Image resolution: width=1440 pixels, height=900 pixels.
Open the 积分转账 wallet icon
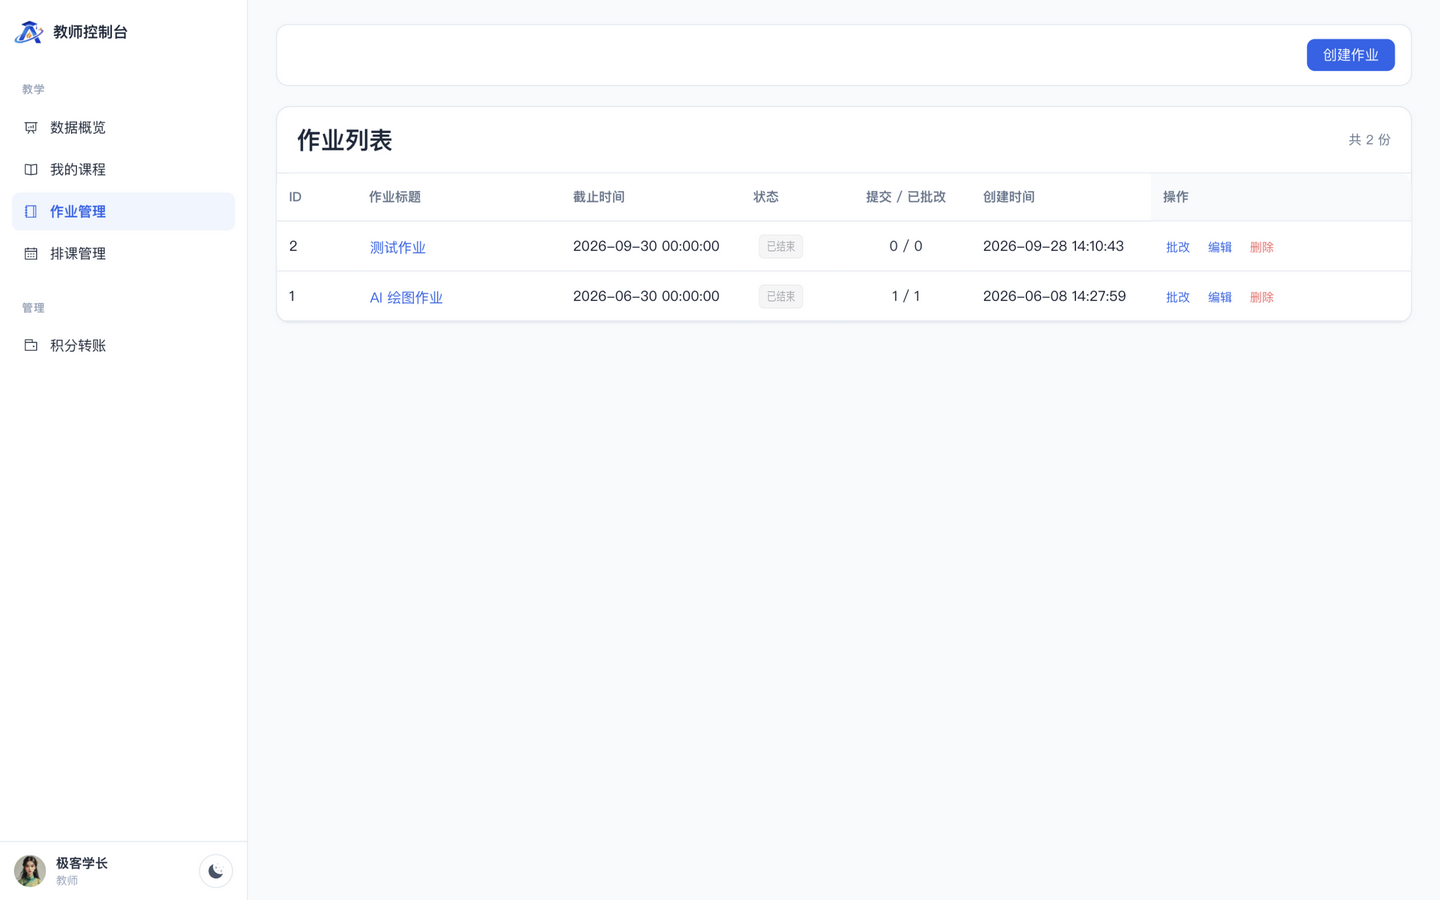click(x=31, y=346)
